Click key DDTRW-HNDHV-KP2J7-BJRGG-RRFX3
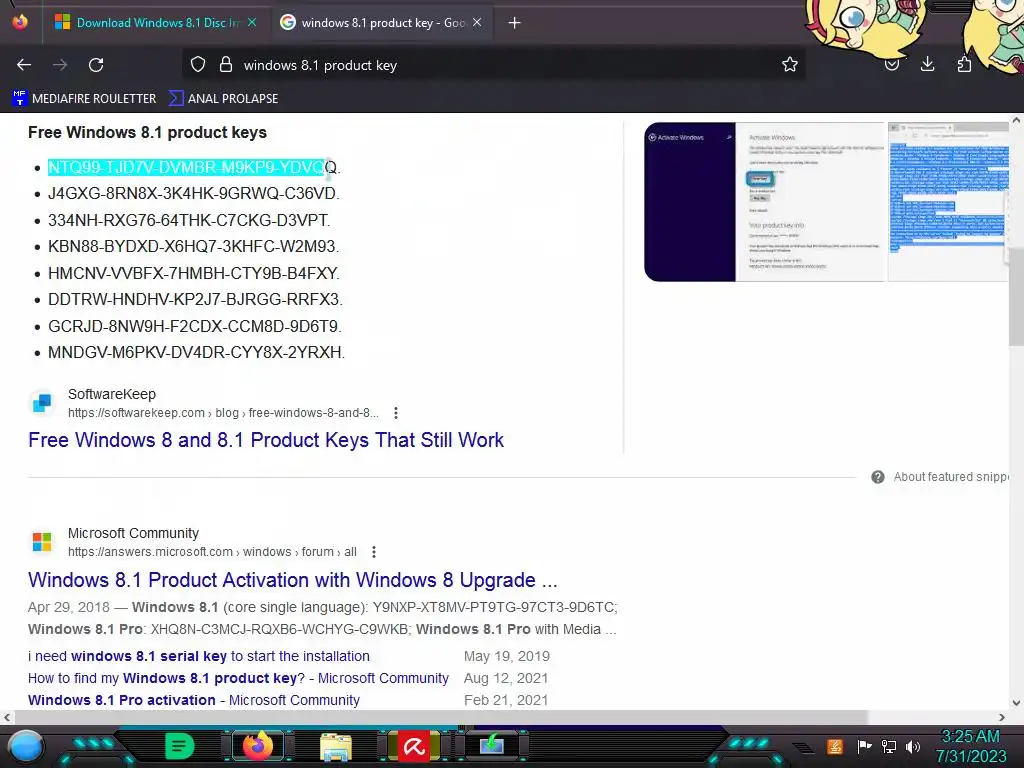 coord(195,300)
